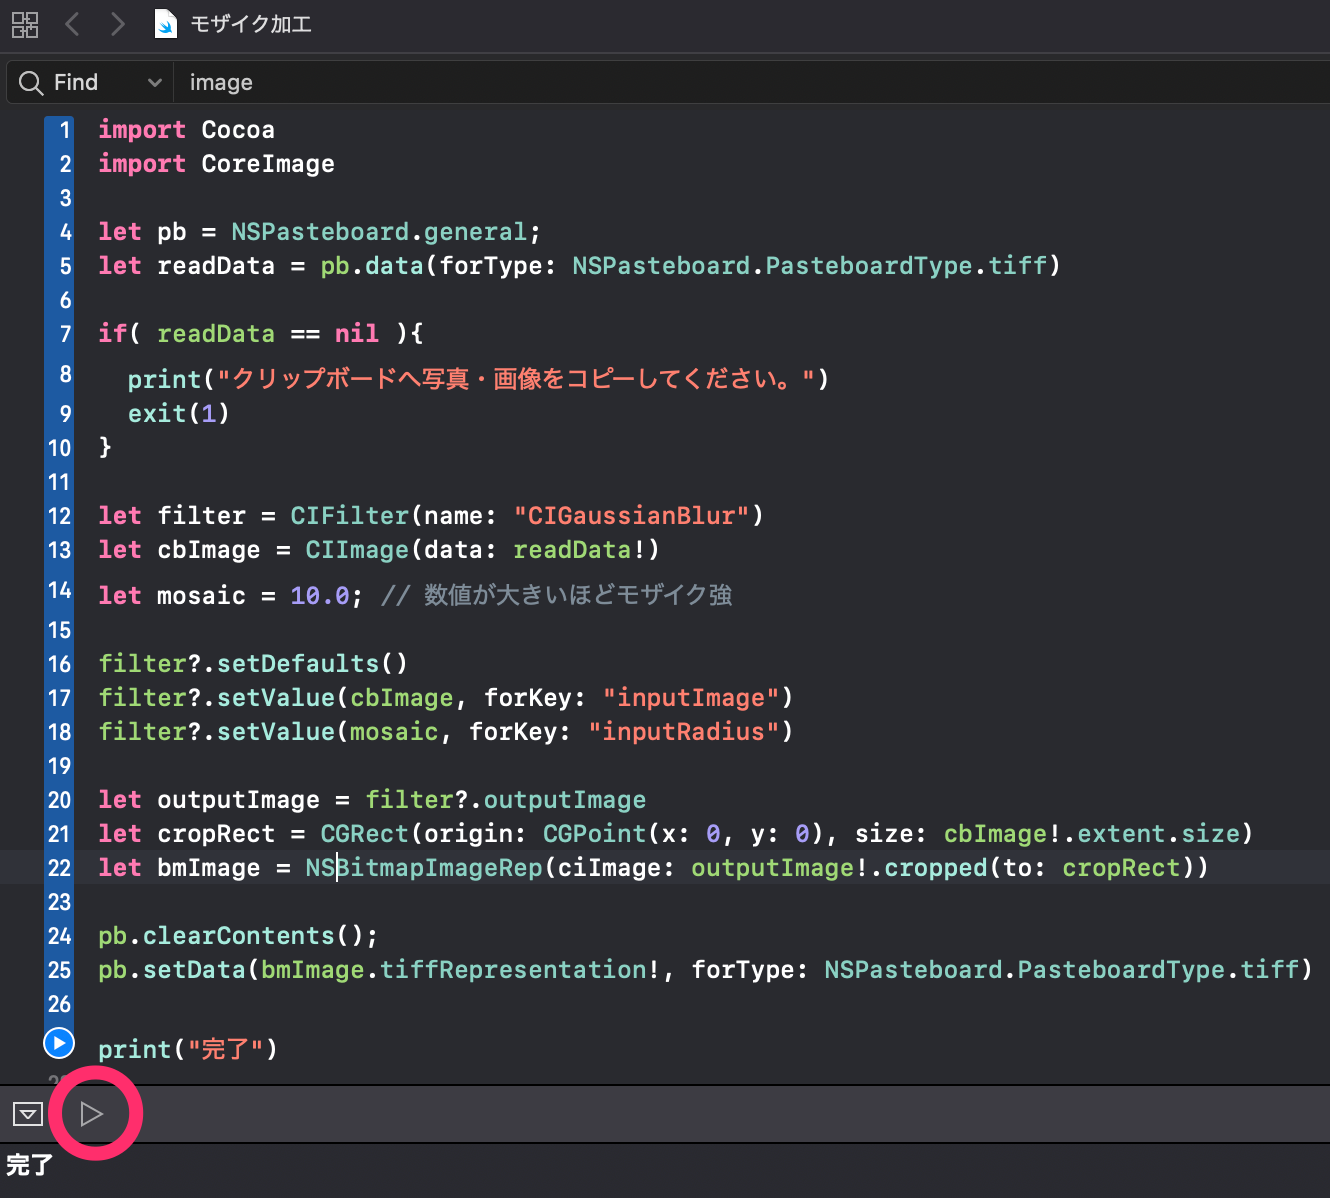Click NSPasteboard in the pb declaration line
This screenshot has height=1198, width=1330.
(320, 232)
